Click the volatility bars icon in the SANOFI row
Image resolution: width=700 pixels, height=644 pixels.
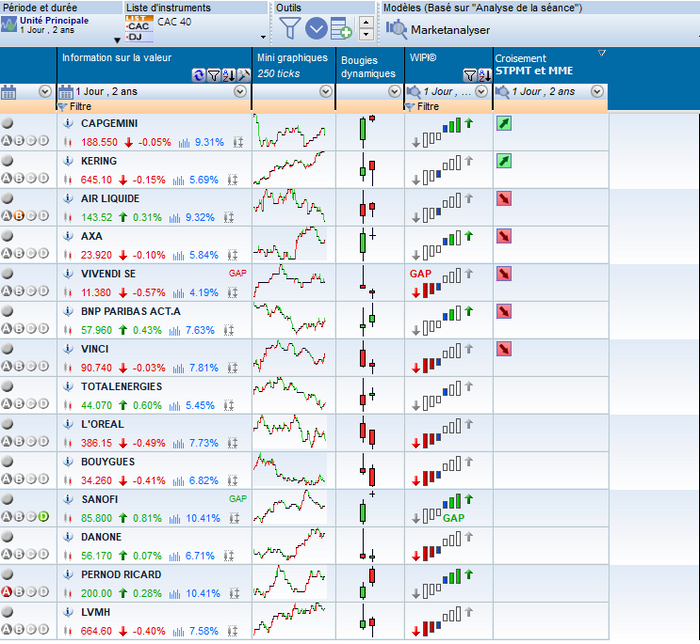175,519
